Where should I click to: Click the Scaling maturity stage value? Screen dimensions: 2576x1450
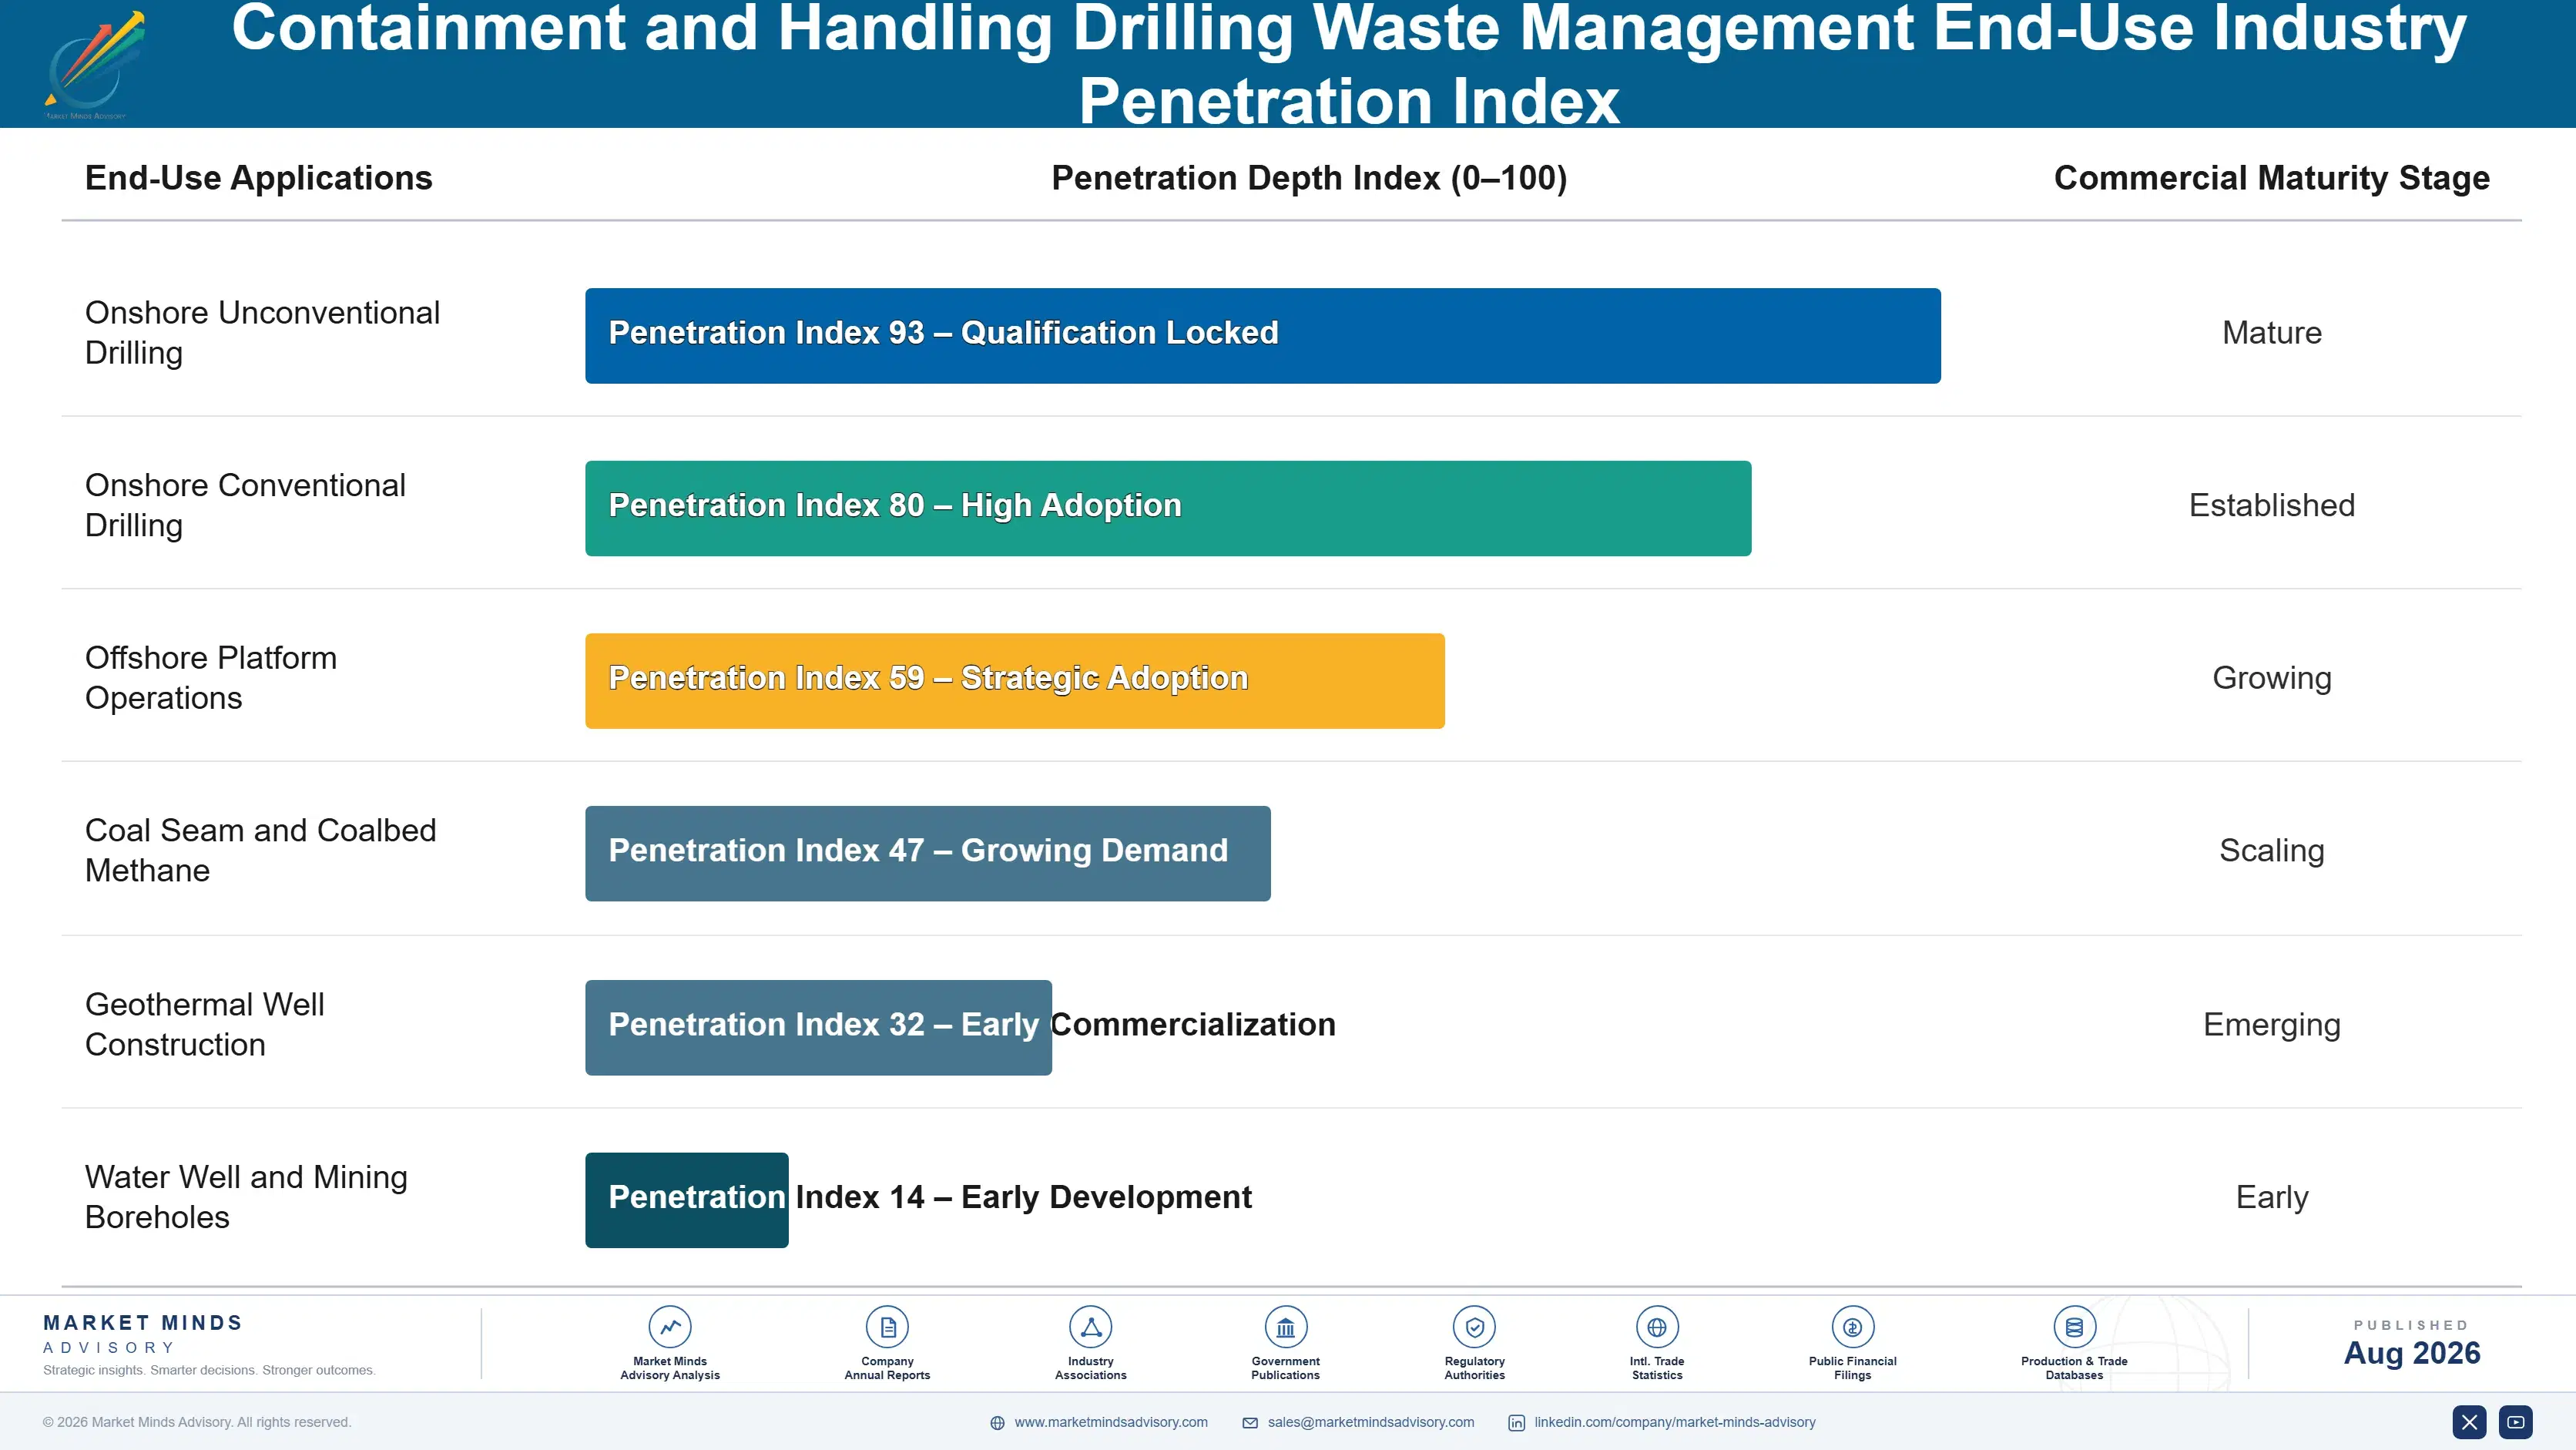pos(2271,851)
